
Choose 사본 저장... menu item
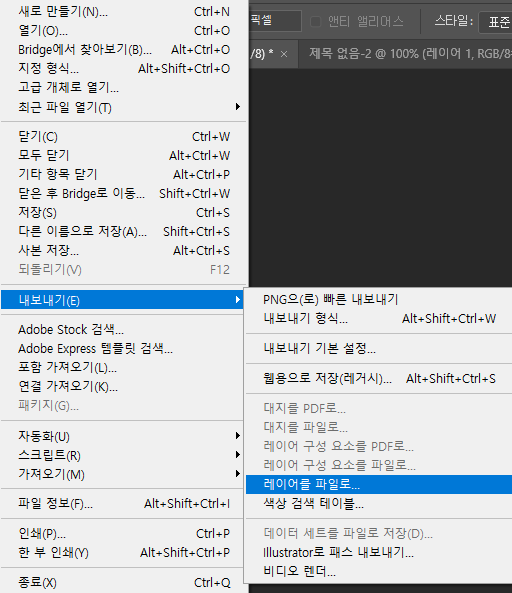tap(124, 250)
